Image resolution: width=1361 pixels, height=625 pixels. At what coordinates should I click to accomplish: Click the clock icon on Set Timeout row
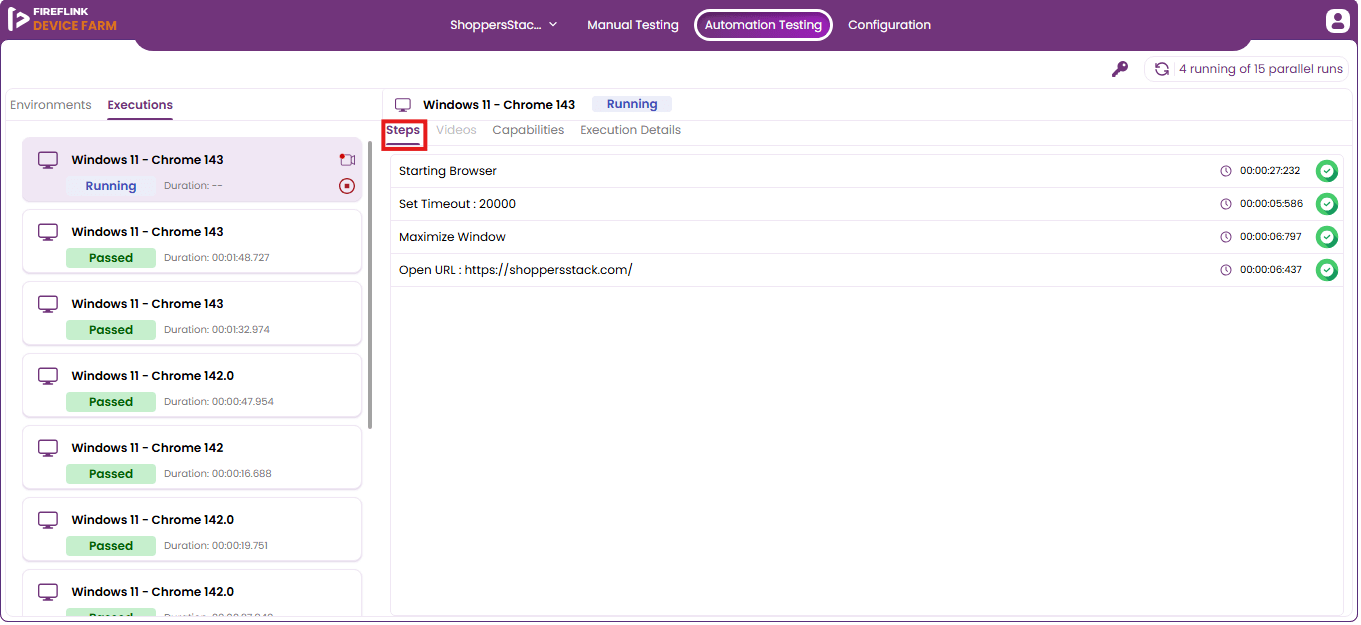click(1226, 204)
